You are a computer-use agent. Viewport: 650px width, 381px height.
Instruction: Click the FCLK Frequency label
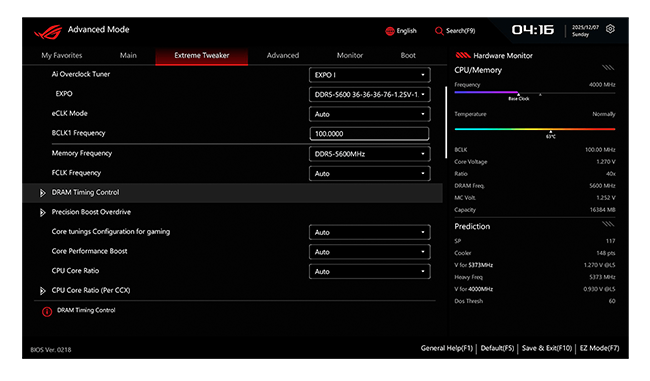[76, 173]
